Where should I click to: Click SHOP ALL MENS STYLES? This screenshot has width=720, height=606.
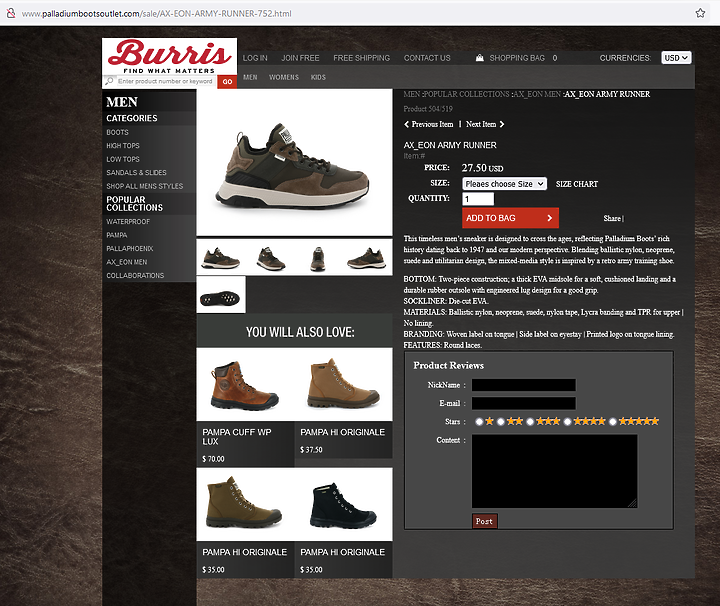click(x=145, y=186)
